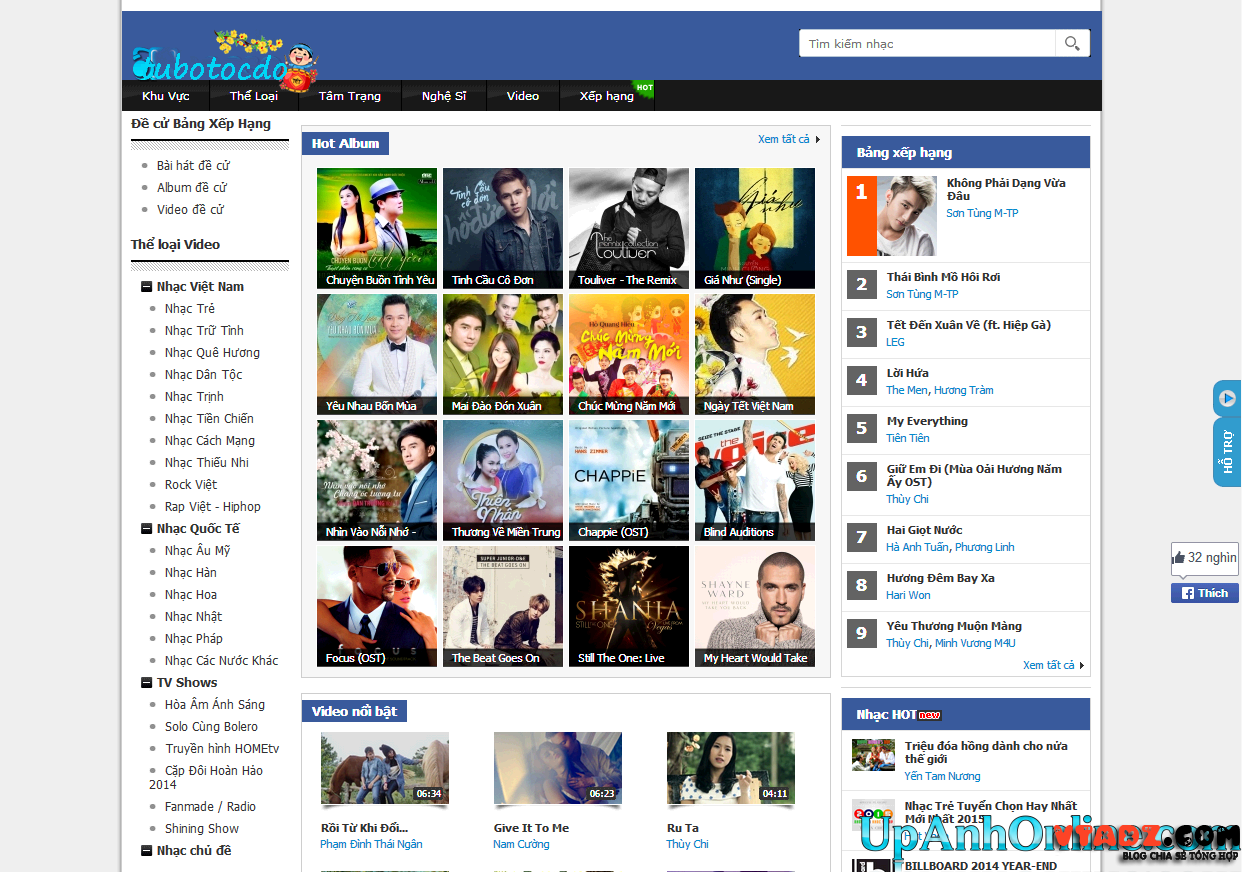
Task: Collapse the Nhạc Việt Nam category
Action: (146, 287)
